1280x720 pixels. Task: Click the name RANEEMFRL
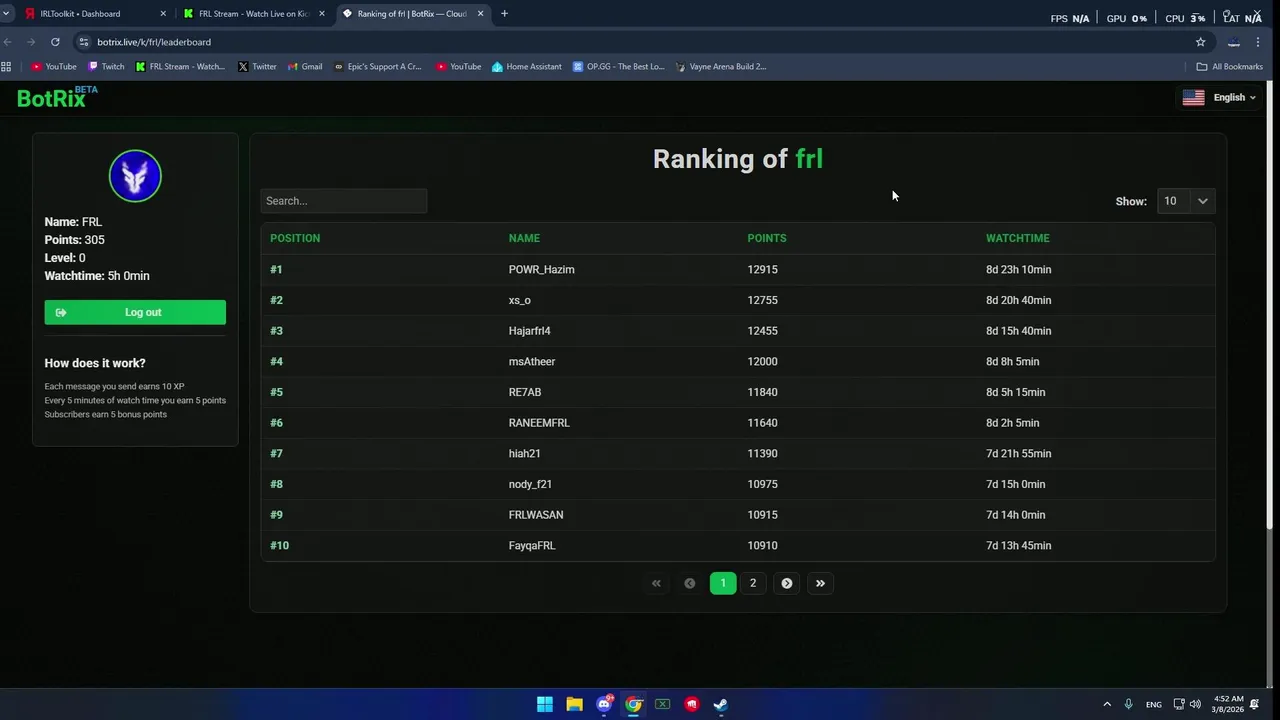pyautogui.click(x=539, y=423)
